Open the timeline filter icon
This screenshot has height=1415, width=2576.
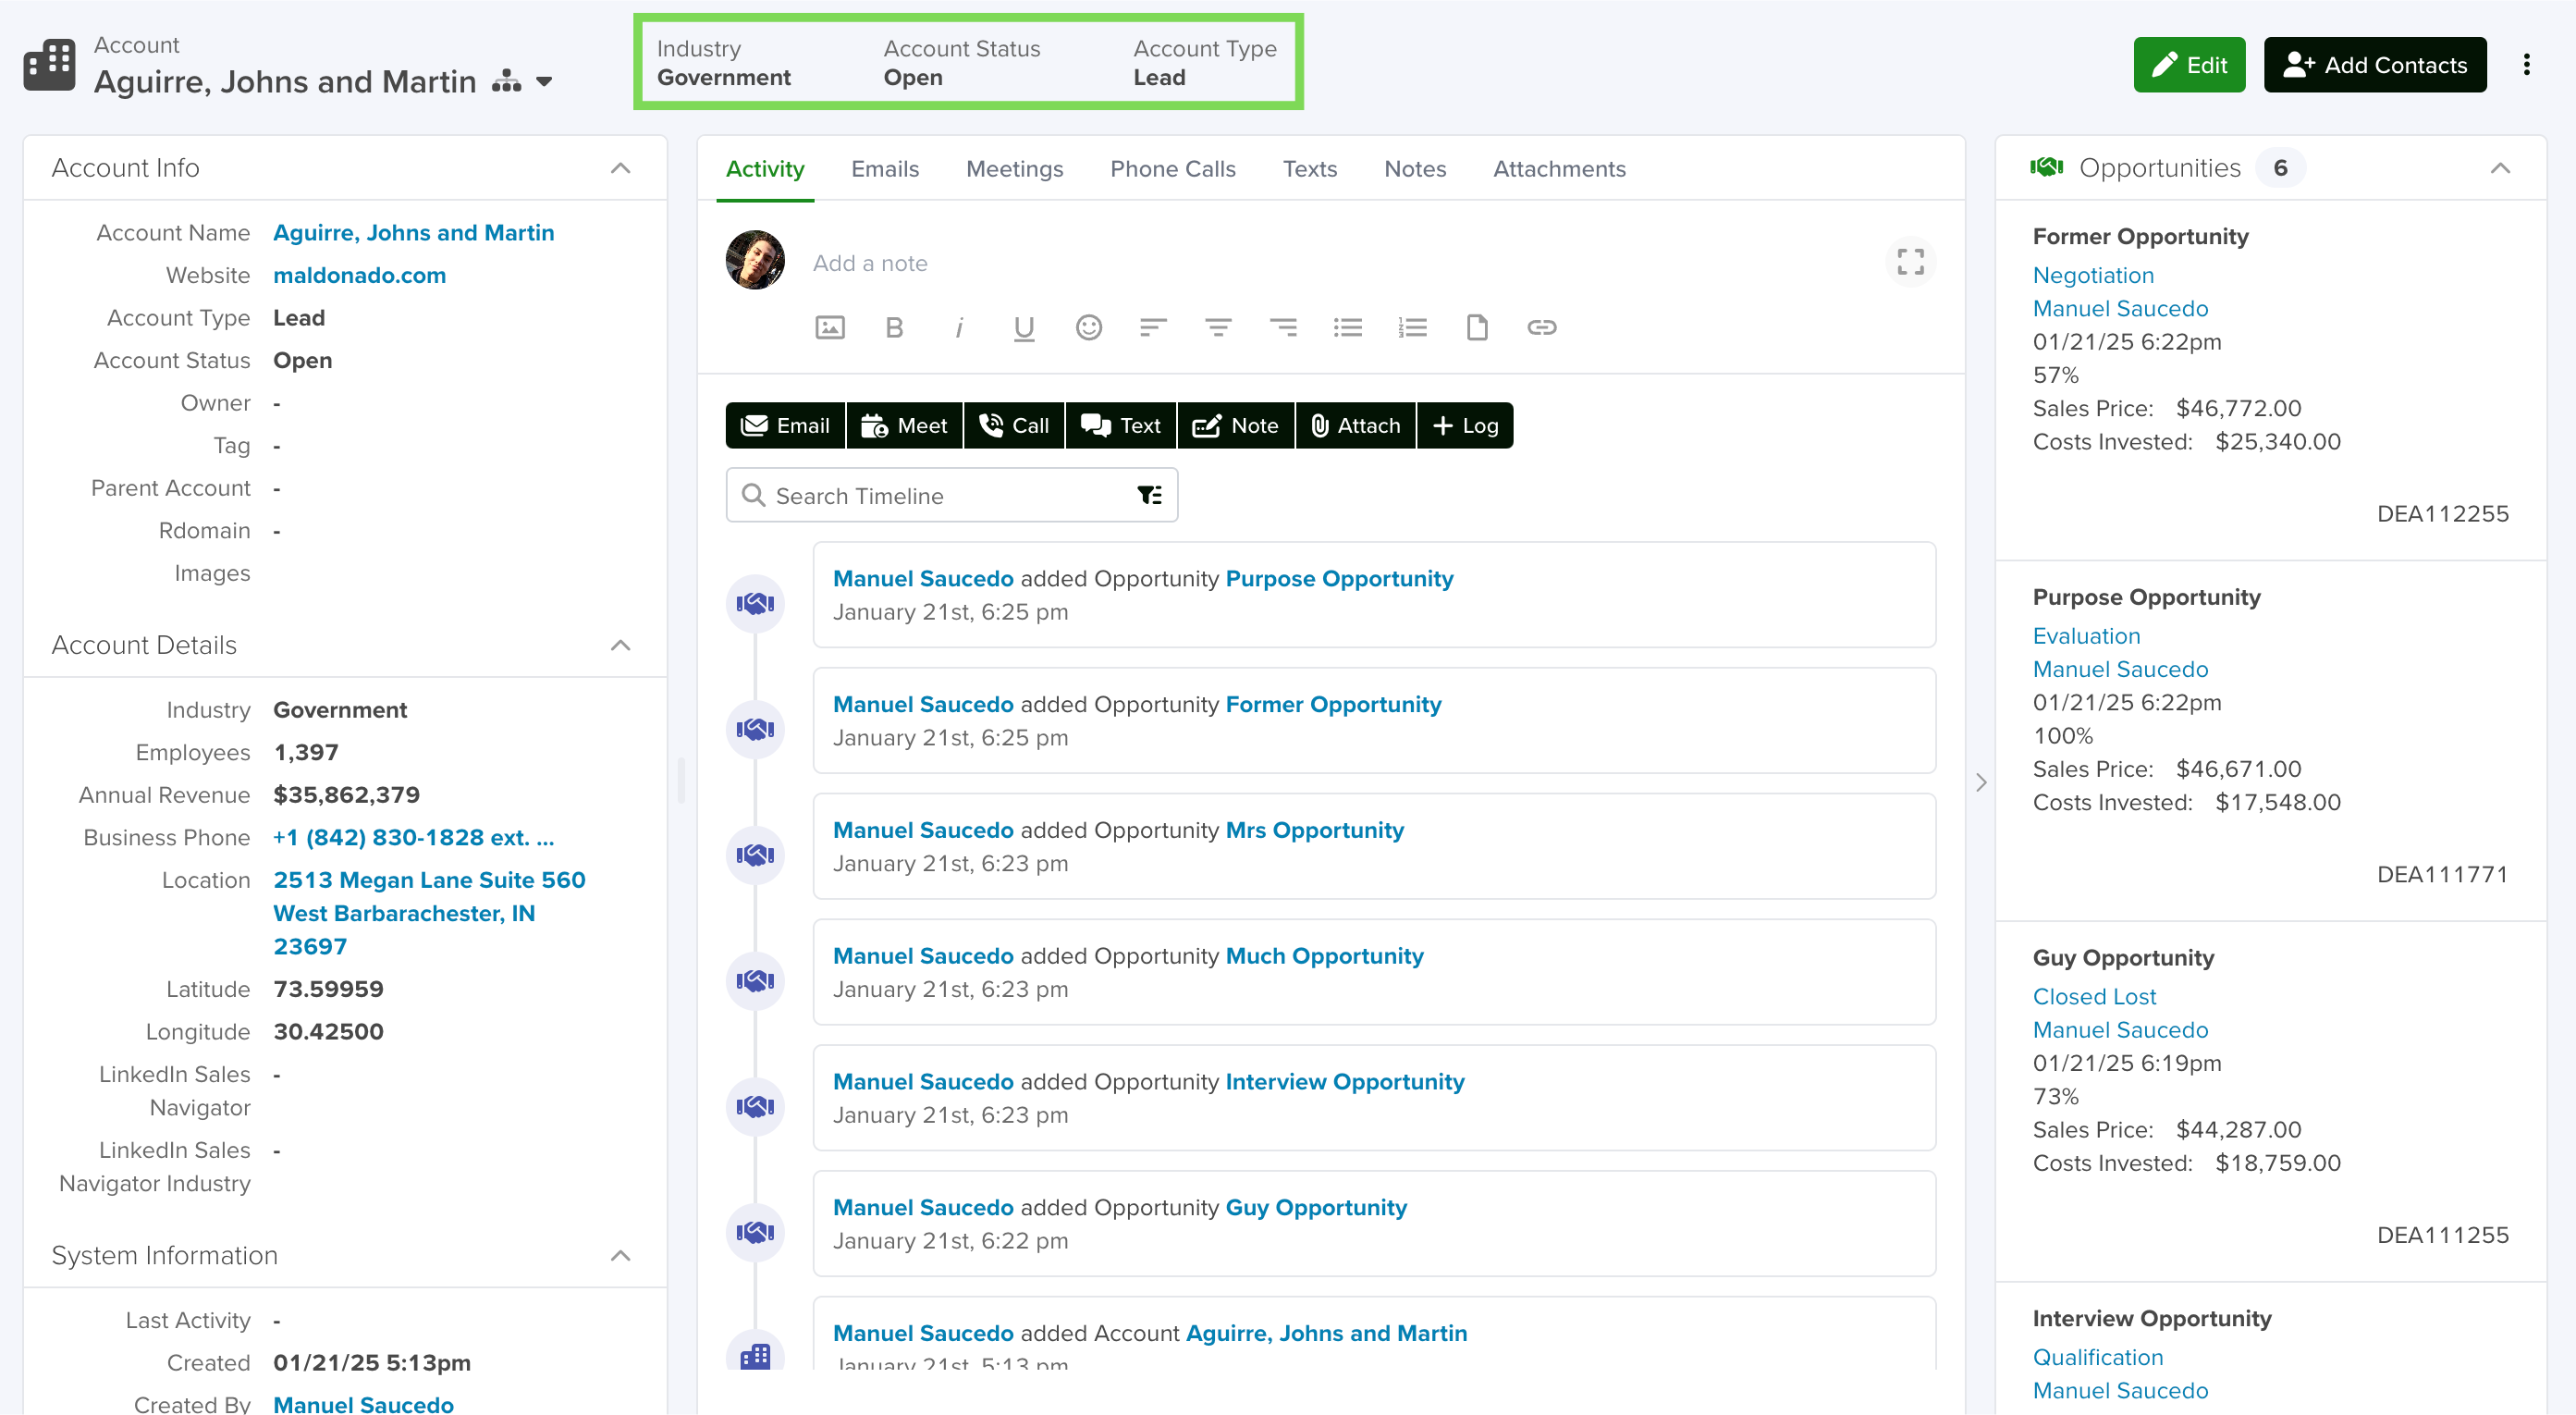pos(1149,495)
